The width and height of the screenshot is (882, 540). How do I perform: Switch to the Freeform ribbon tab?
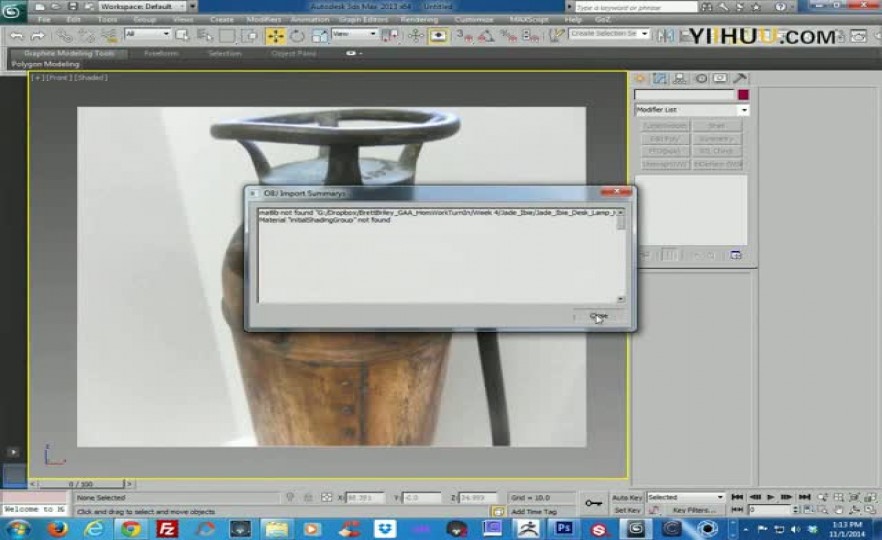[161, 53]
